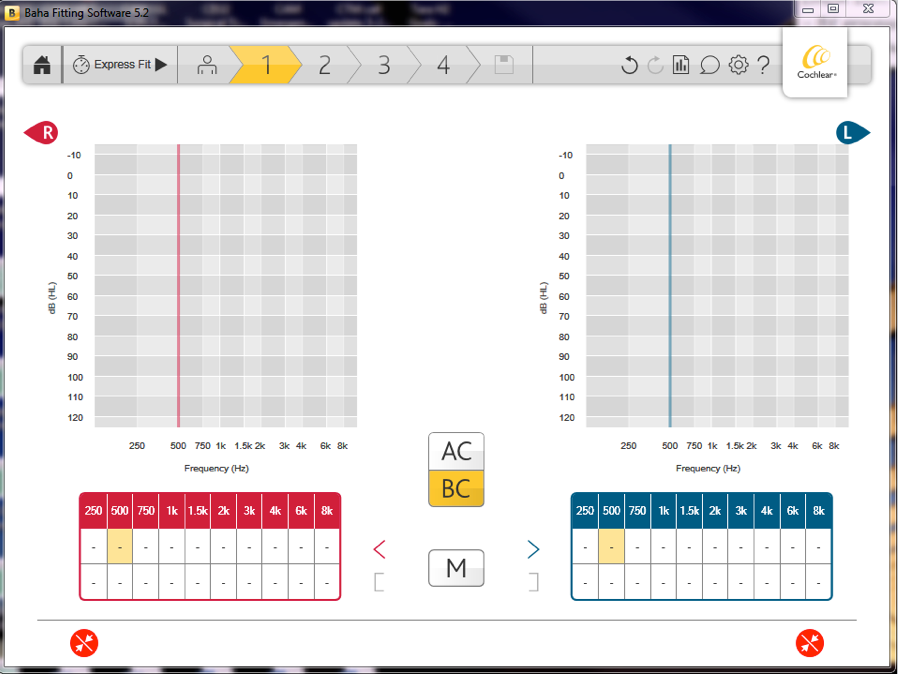Open the comments speech bubble icon
This screenshot has height=674, width=898.
(x=710, y=65)
